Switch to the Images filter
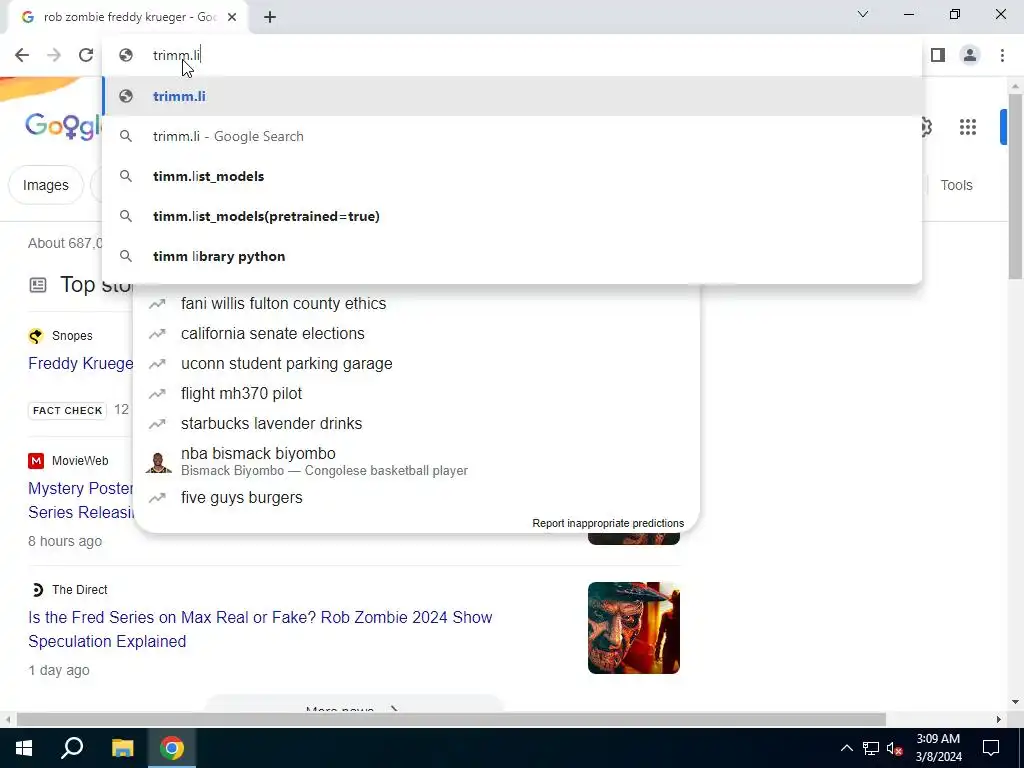Viewport: 1024px width, 768px height. 46,185
